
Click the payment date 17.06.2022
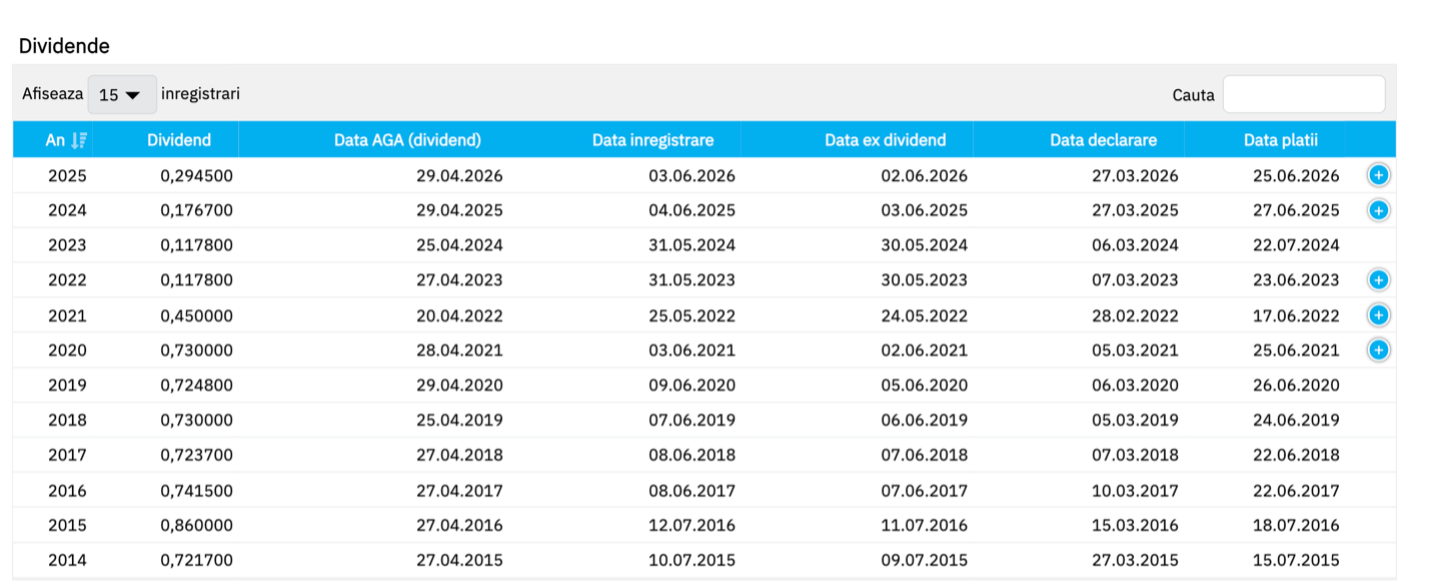[x=1296, y=316]
